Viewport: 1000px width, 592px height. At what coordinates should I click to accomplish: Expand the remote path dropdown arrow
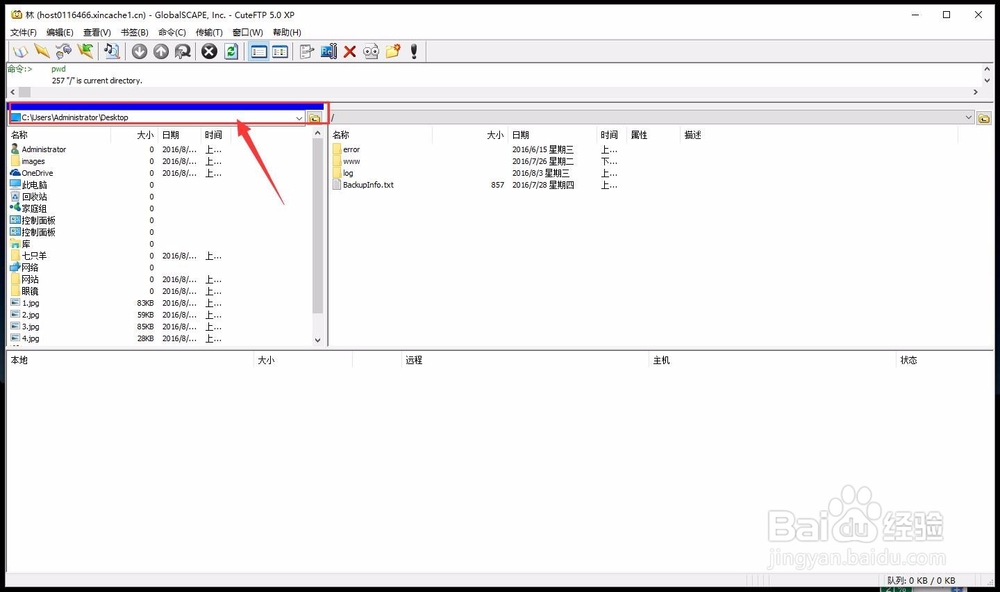coord(968,117)
